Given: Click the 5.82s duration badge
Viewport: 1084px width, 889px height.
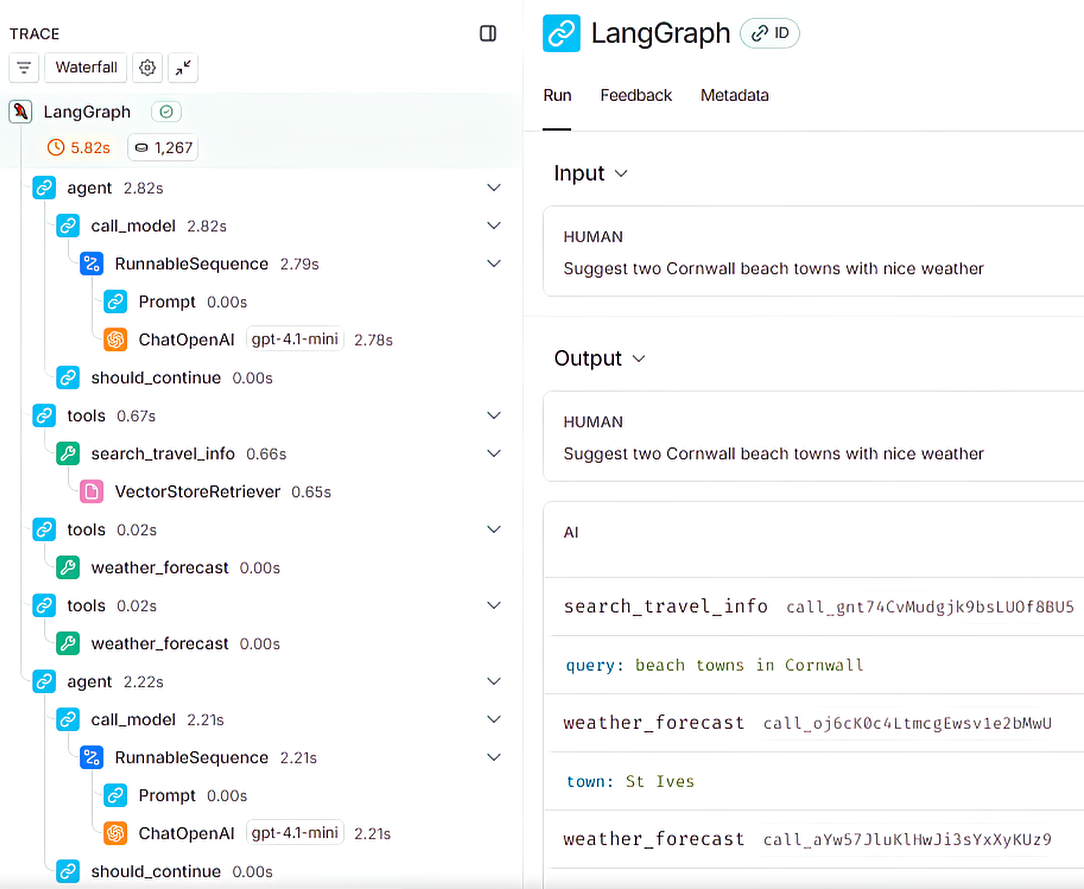Looking at the screenshot, I should tap(79, 147).
